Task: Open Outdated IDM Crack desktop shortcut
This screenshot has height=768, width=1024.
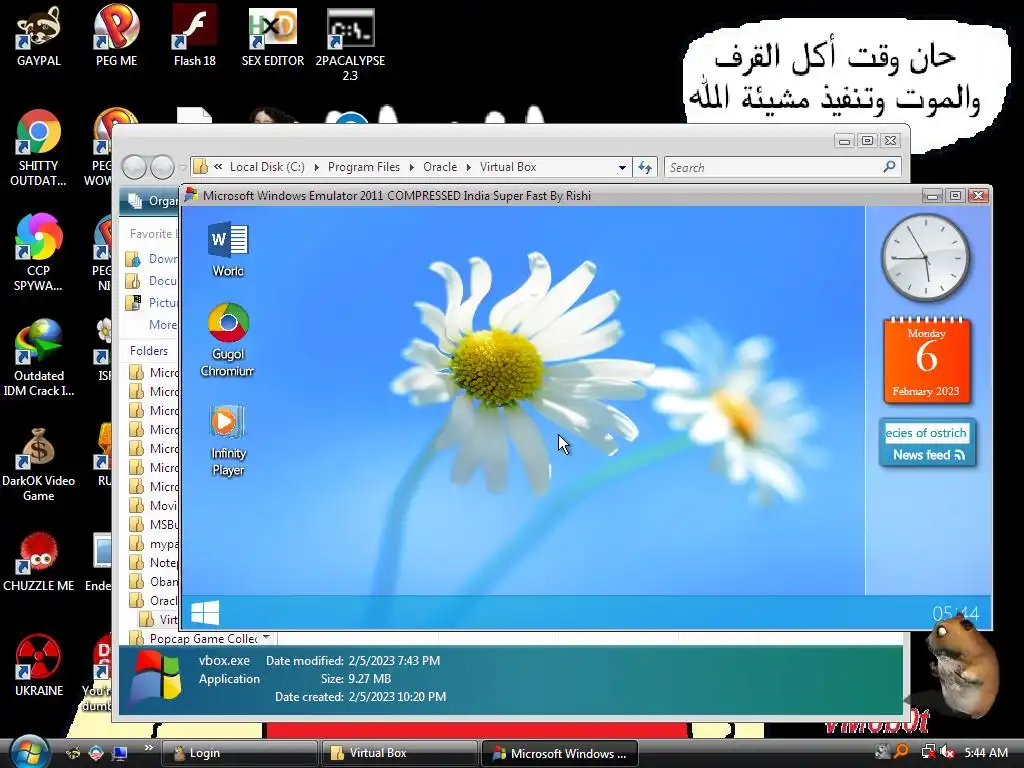Action: pyautogui.click(x=39, y=358)
